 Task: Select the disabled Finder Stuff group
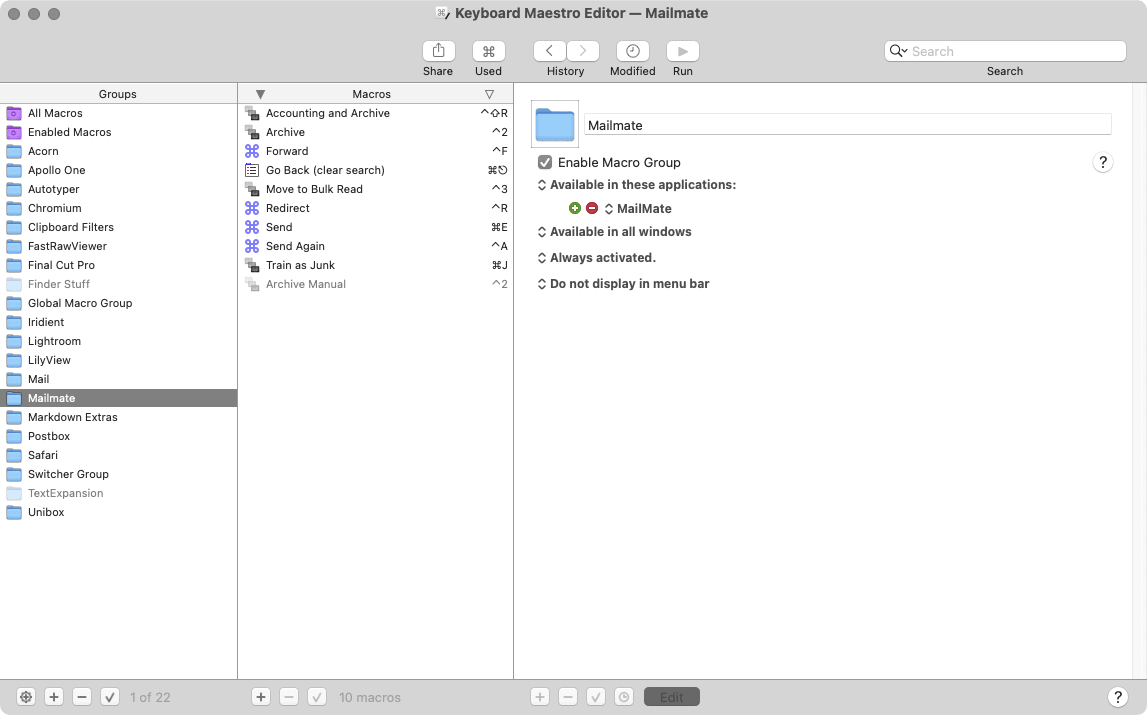coord(119,285)
